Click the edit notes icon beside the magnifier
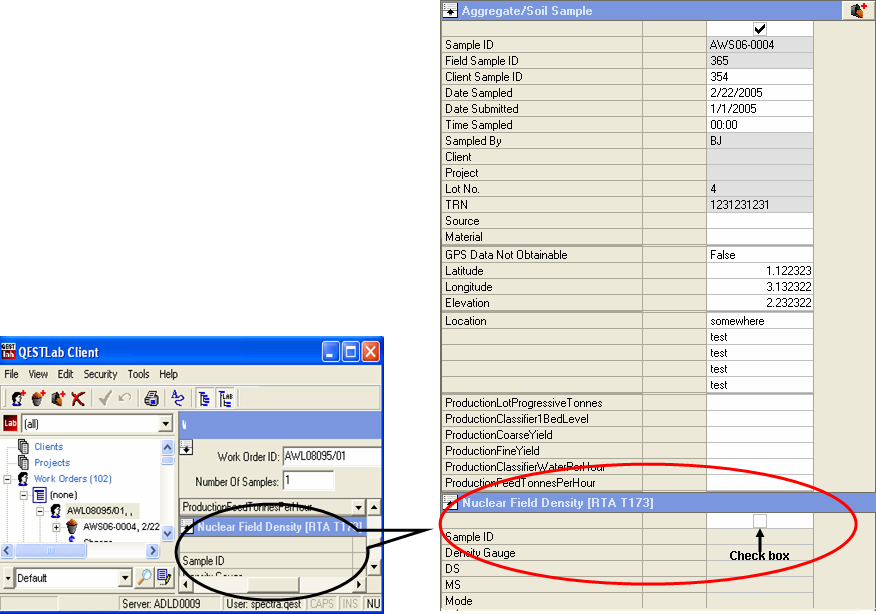Image resolution: width=876 pixels, height=614 pixels. click(164, 578)
